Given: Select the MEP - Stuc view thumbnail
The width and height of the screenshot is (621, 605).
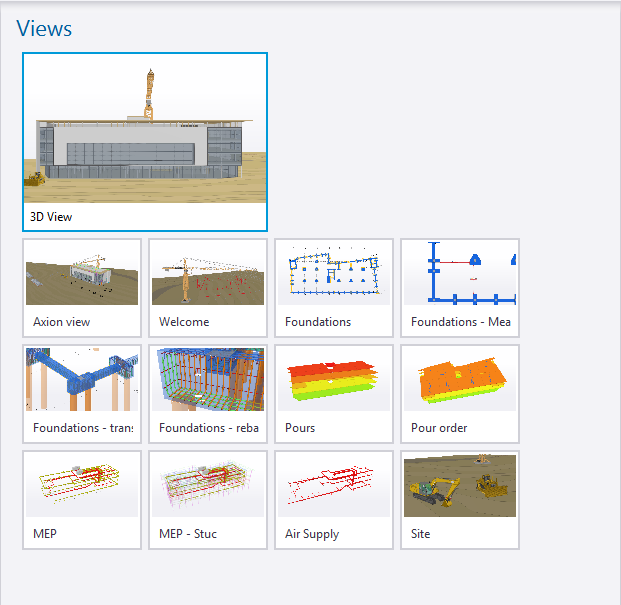Looking at the screenshot, I should [x=208, y=500].
